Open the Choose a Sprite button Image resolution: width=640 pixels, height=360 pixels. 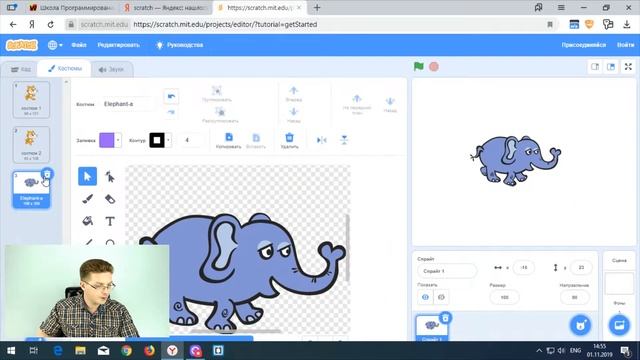pos(580,325)
